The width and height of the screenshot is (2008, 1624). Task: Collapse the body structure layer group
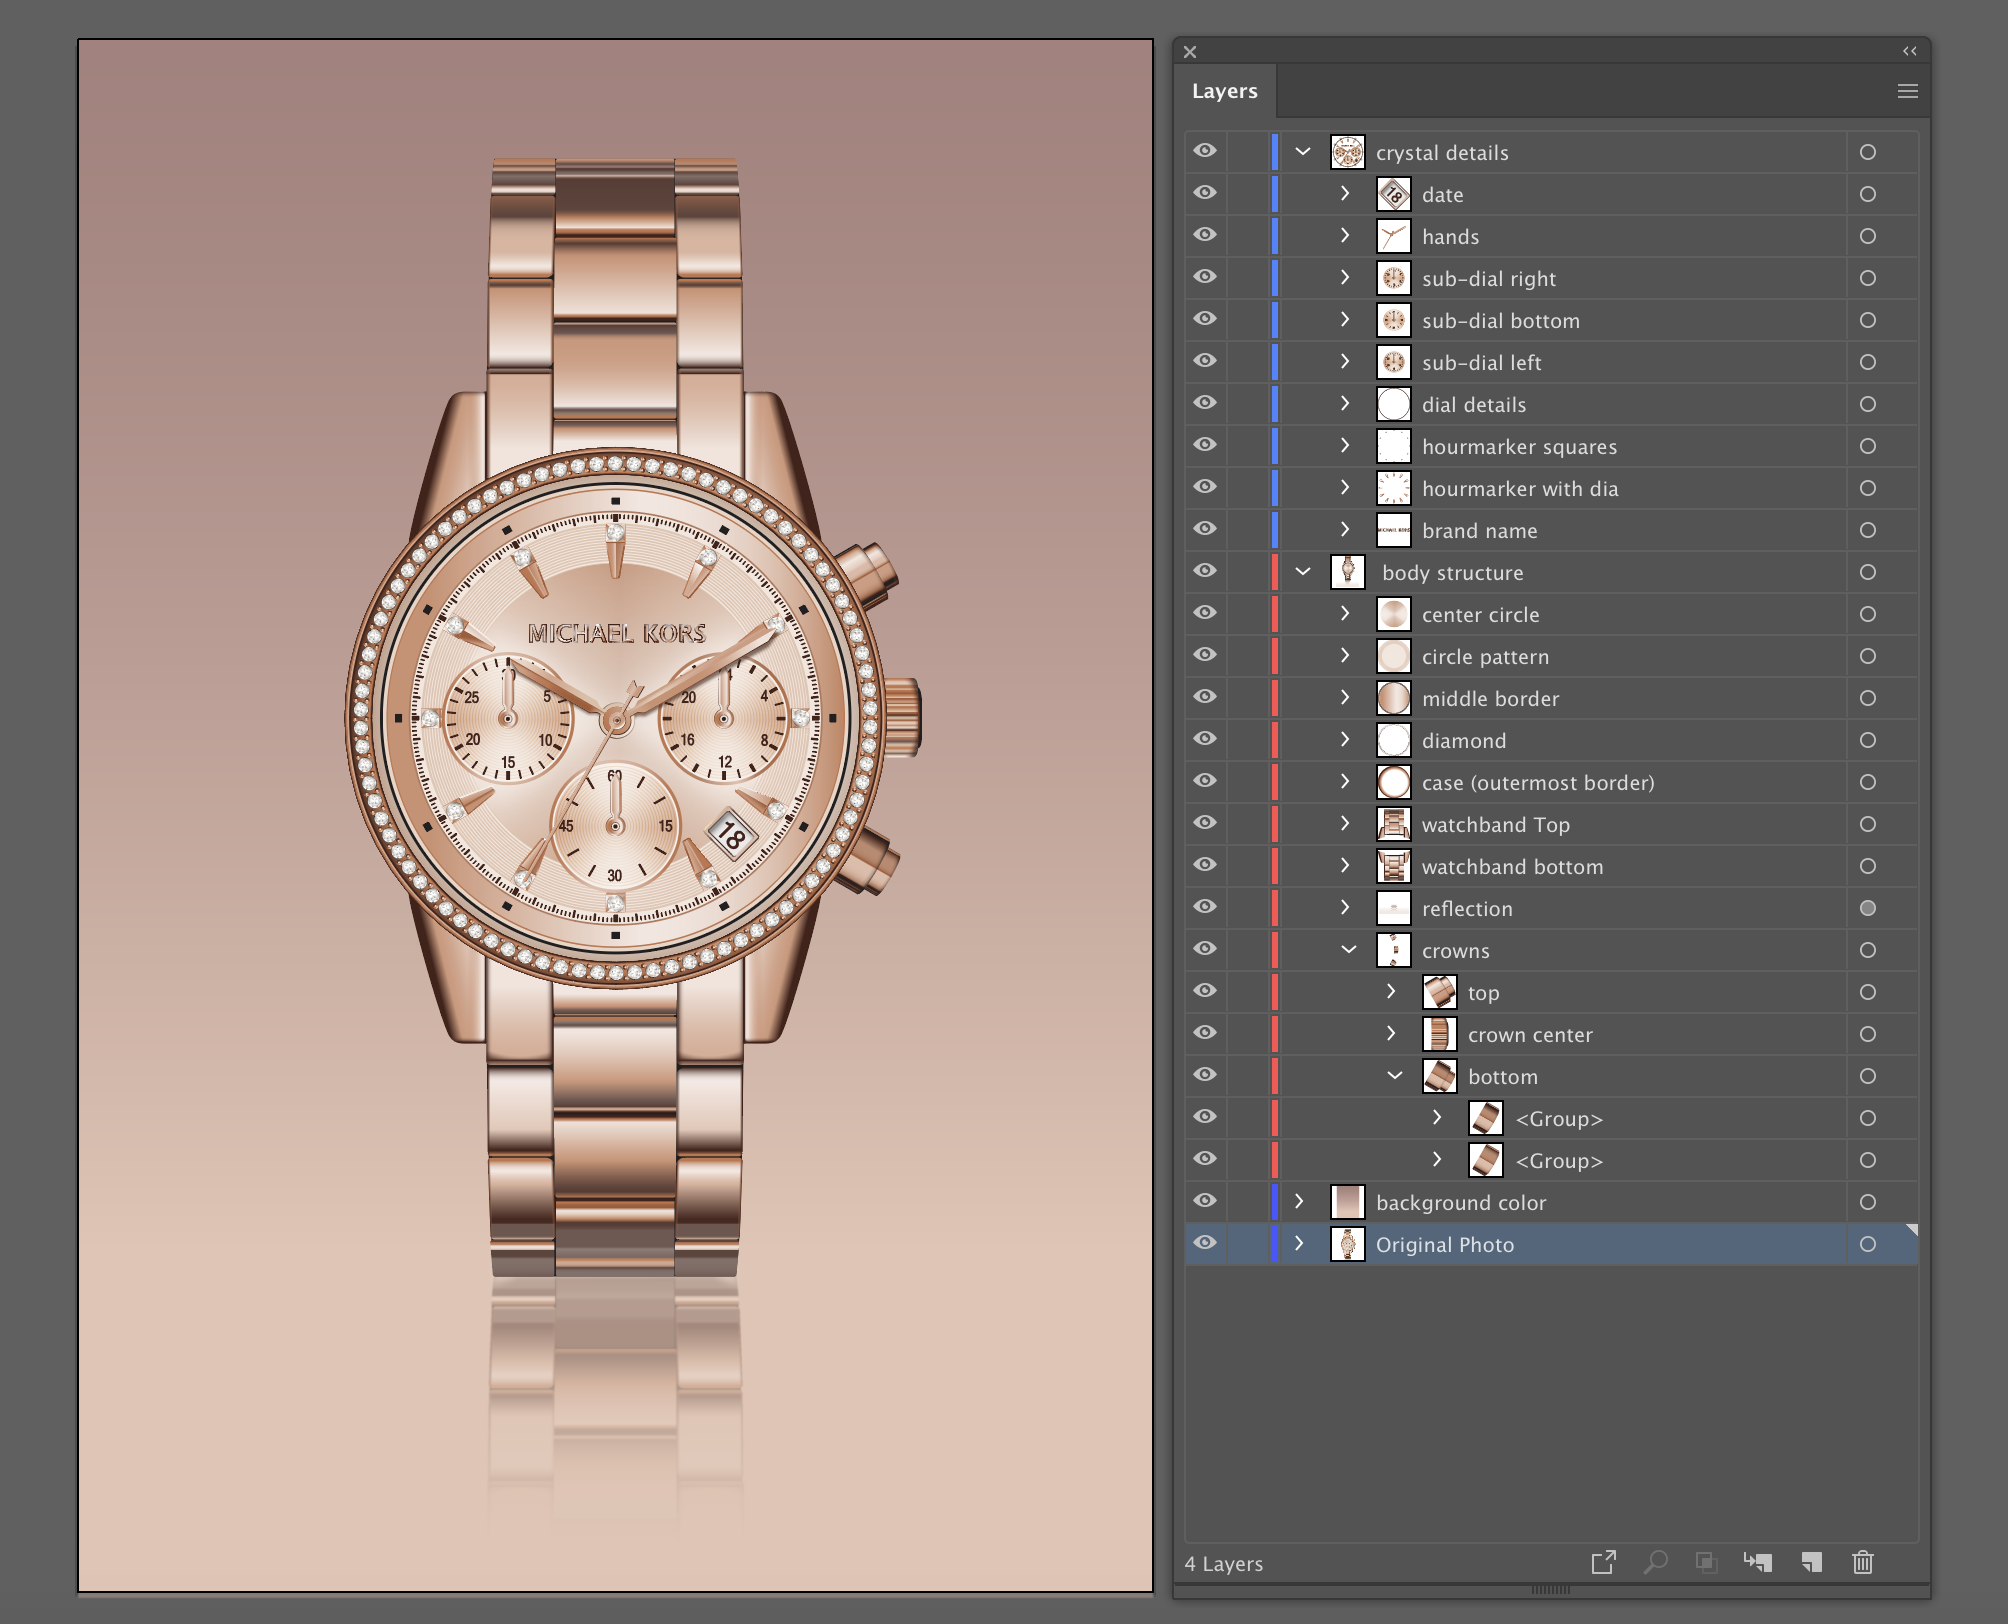(1301, 572)
